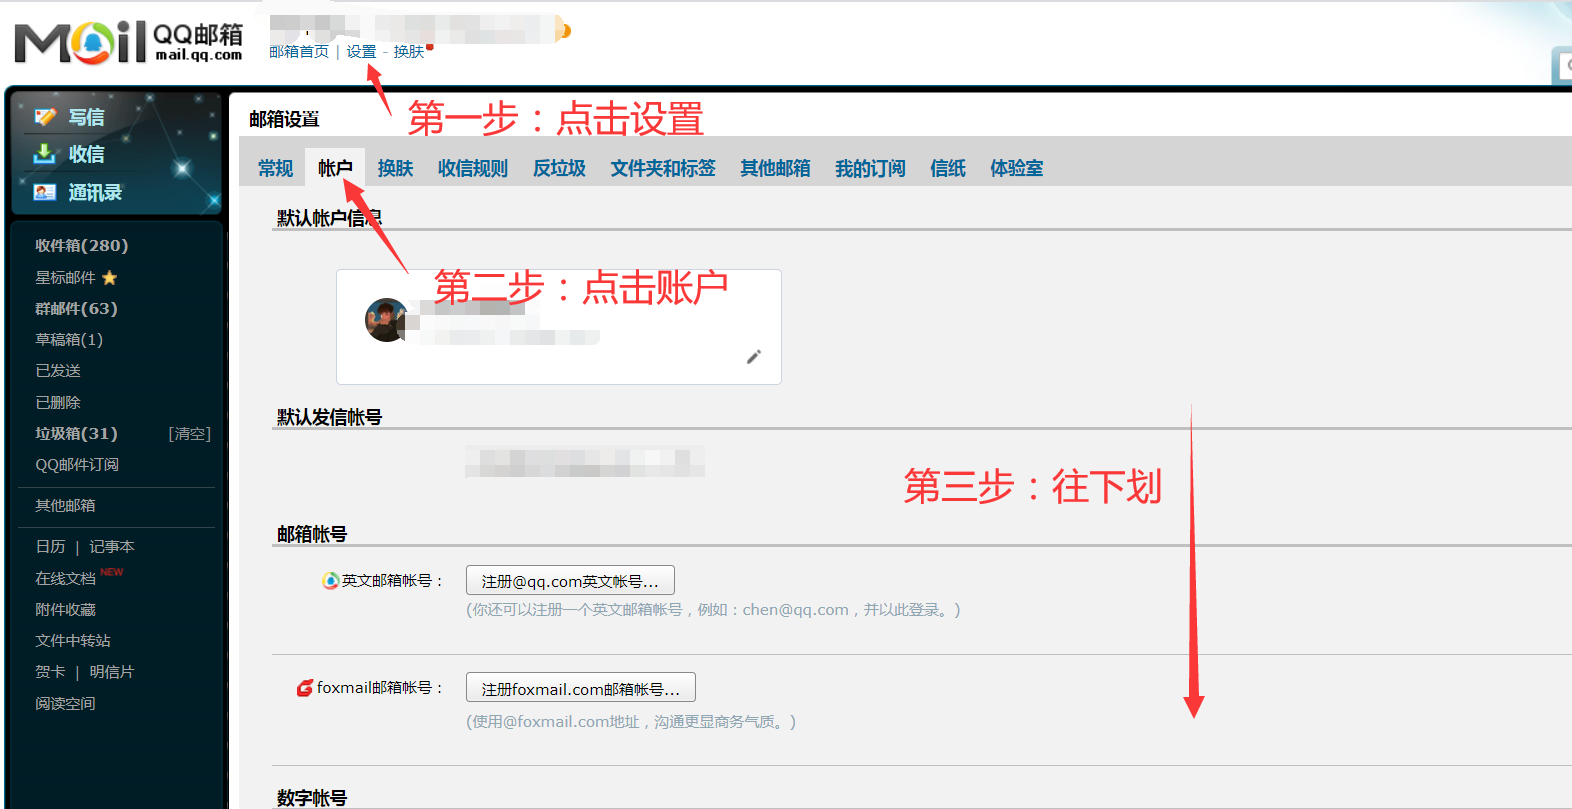Image resolution: width=1572 pixels, height=809 pixels.
Task: Click 注册foxmail.com邮箱帐号 button
Action: [581, 688]
